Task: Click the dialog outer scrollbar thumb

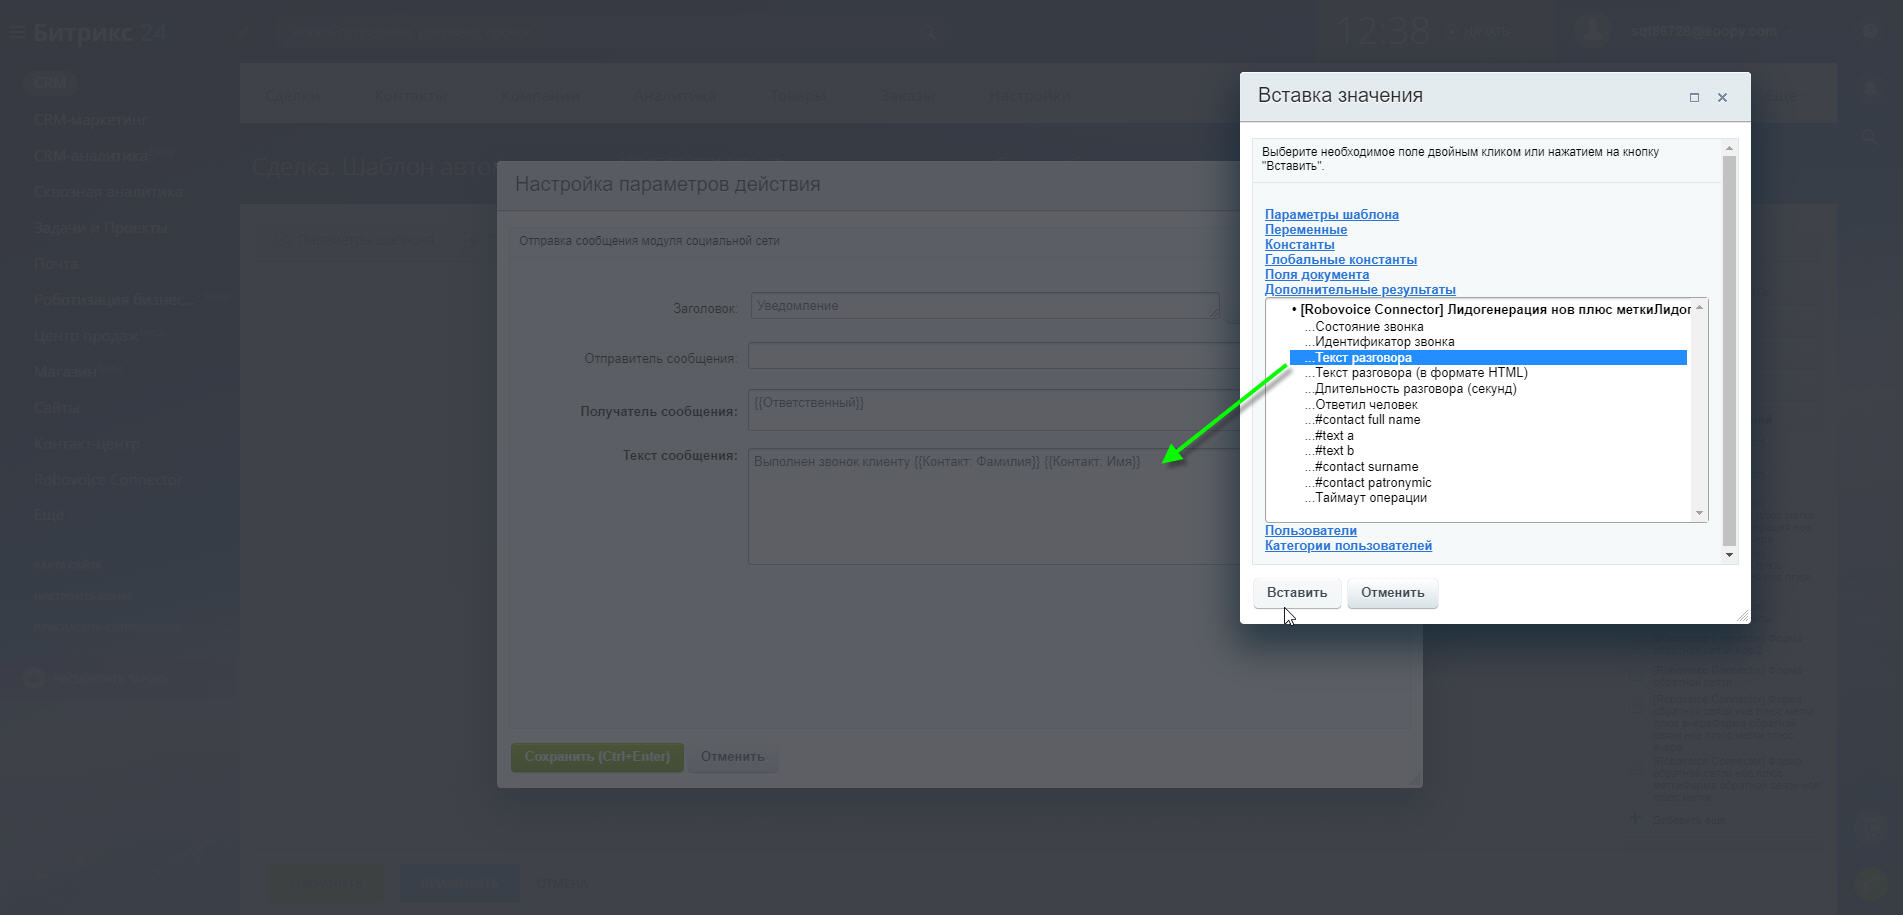Action: (1729, 350)
